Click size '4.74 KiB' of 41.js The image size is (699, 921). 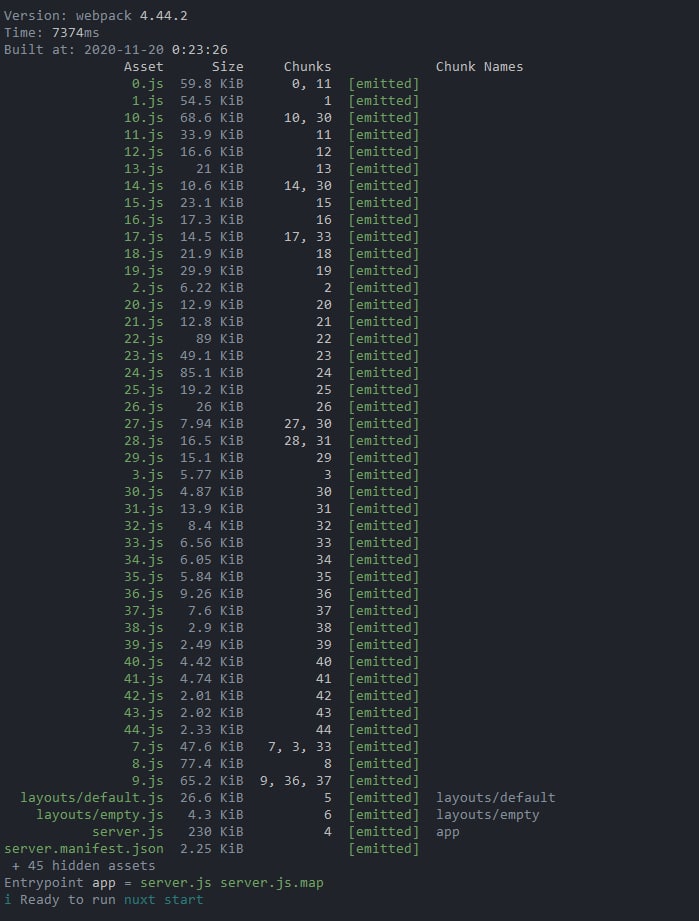point(211,680)
